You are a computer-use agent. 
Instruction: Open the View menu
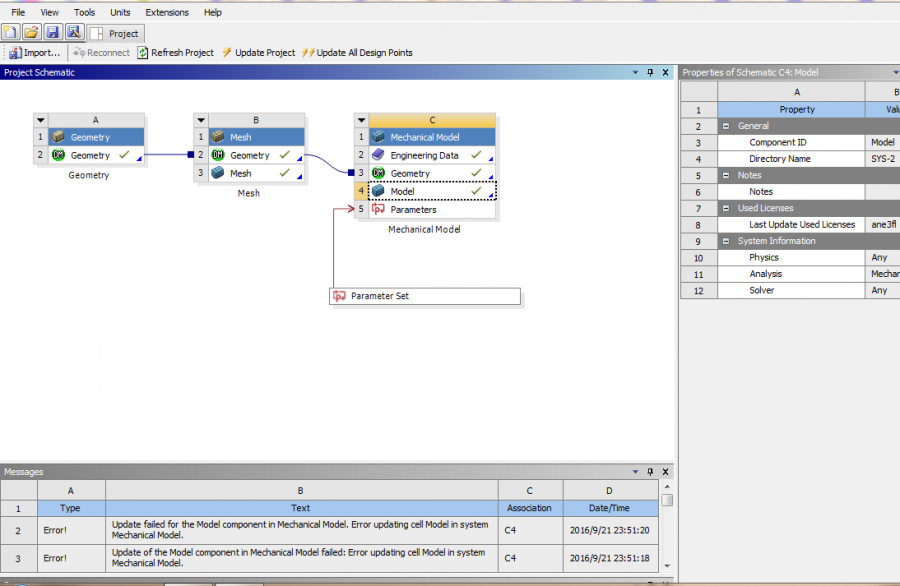(x=49, y=12)
